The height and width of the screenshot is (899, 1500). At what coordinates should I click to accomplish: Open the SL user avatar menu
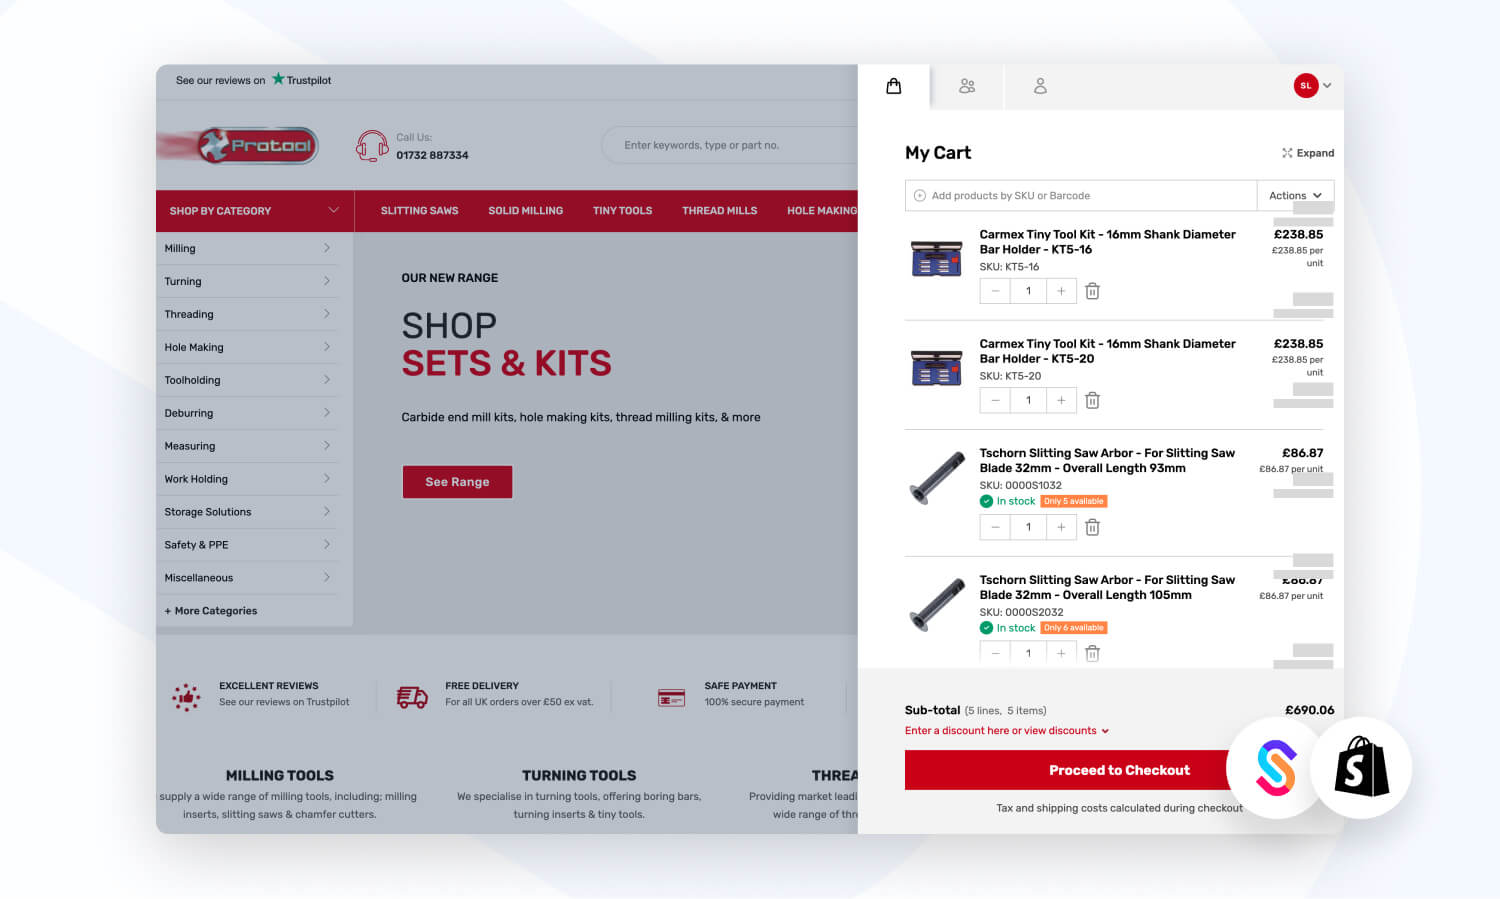[1312, 86]
